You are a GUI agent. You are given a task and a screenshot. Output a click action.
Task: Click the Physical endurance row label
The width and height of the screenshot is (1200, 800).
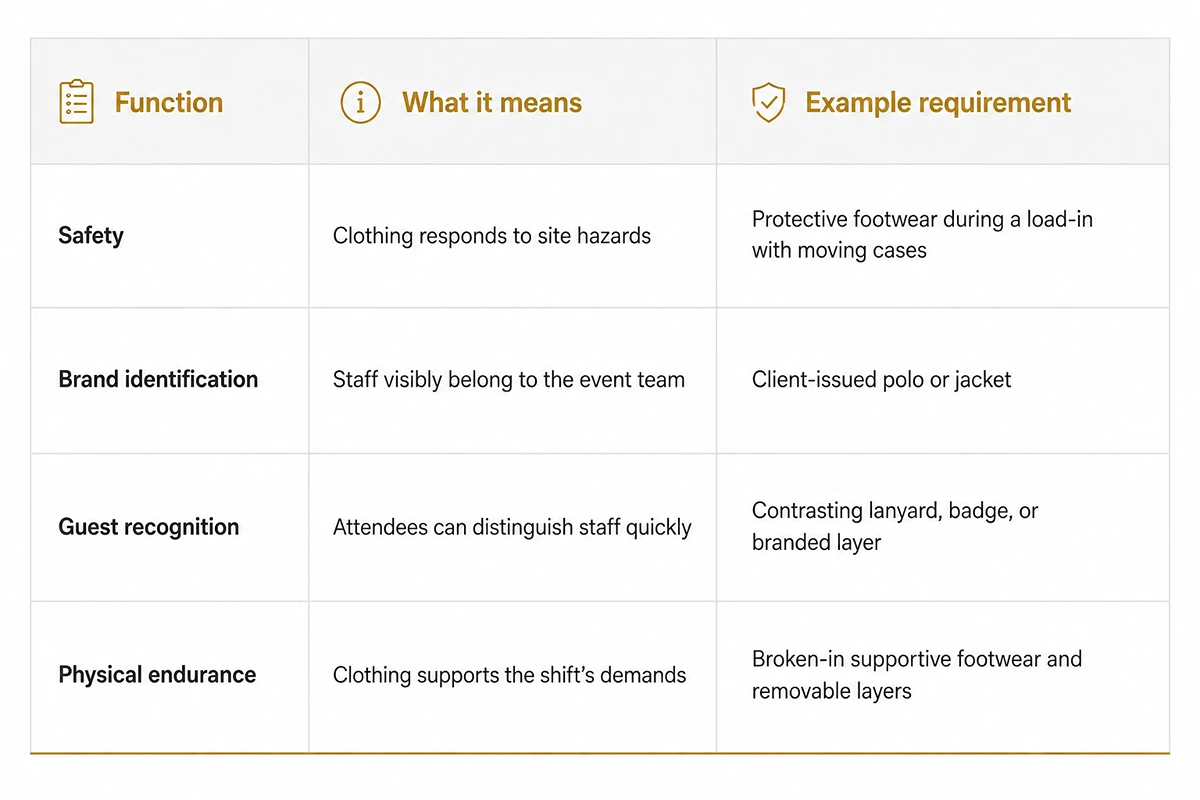point(157,674)
